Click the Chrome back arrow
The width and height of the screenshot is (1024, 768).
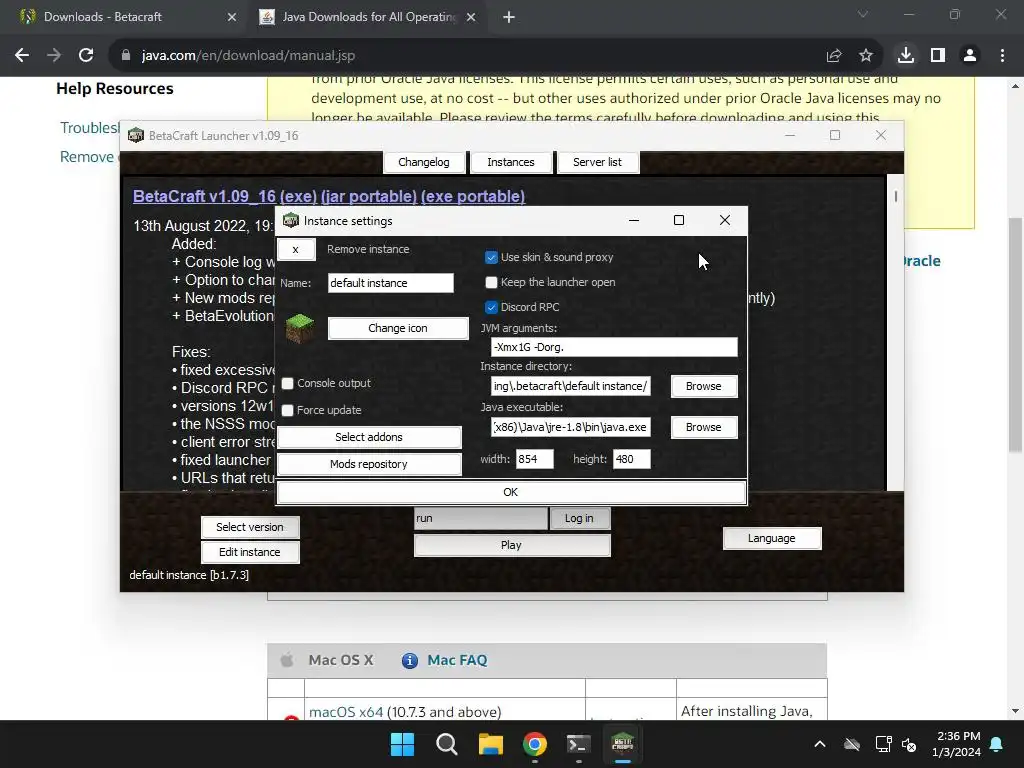(22, 56)
